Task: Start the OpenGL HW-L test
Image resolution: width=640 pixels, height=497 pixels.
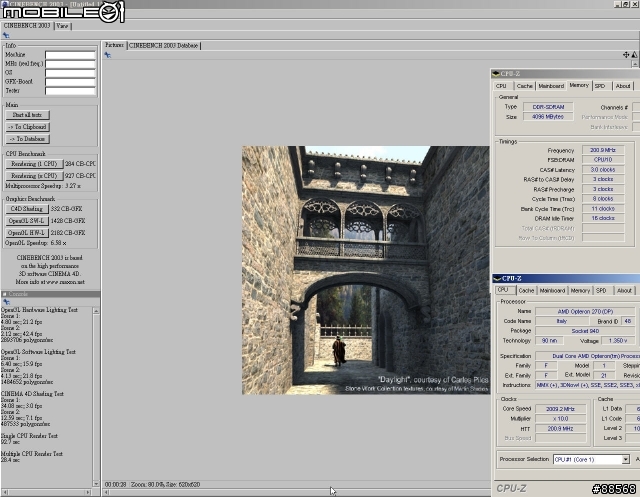Action: click(x=27, y=233)
